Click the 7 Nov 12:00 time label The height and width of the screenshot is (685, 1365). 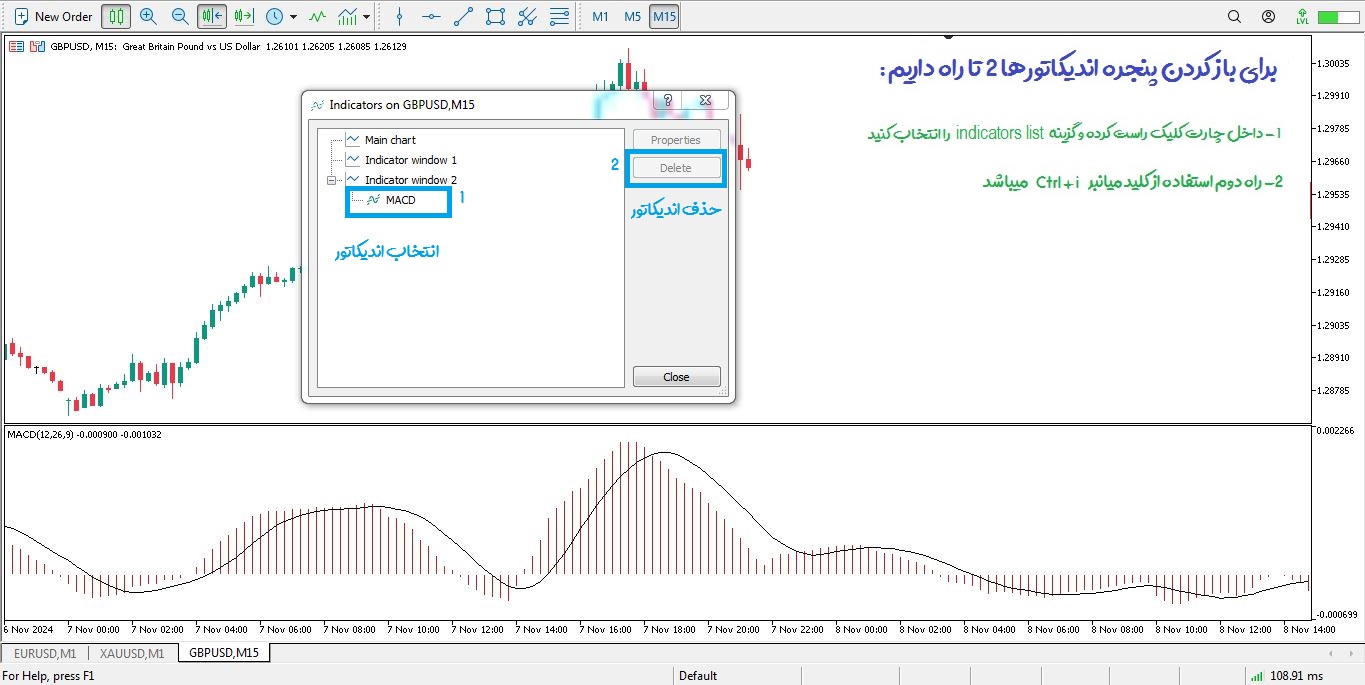477,630
